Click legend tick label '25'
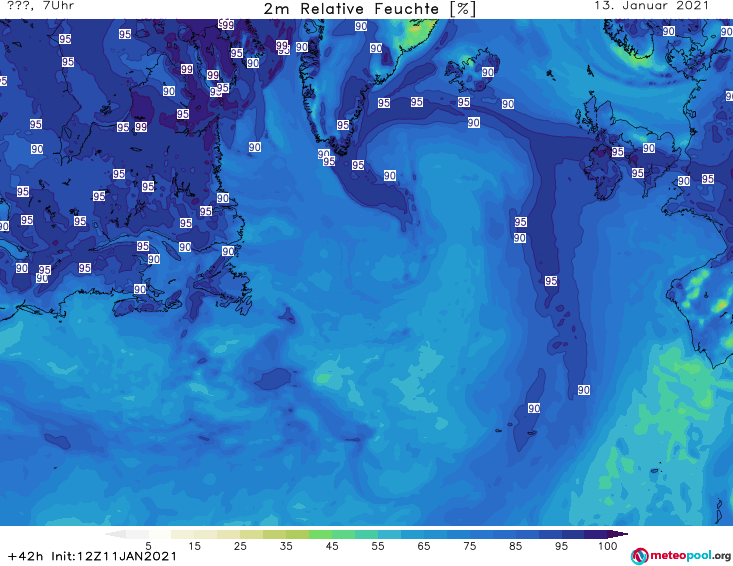This screenshot has height=566, width=733. click(x=240, y=546)
